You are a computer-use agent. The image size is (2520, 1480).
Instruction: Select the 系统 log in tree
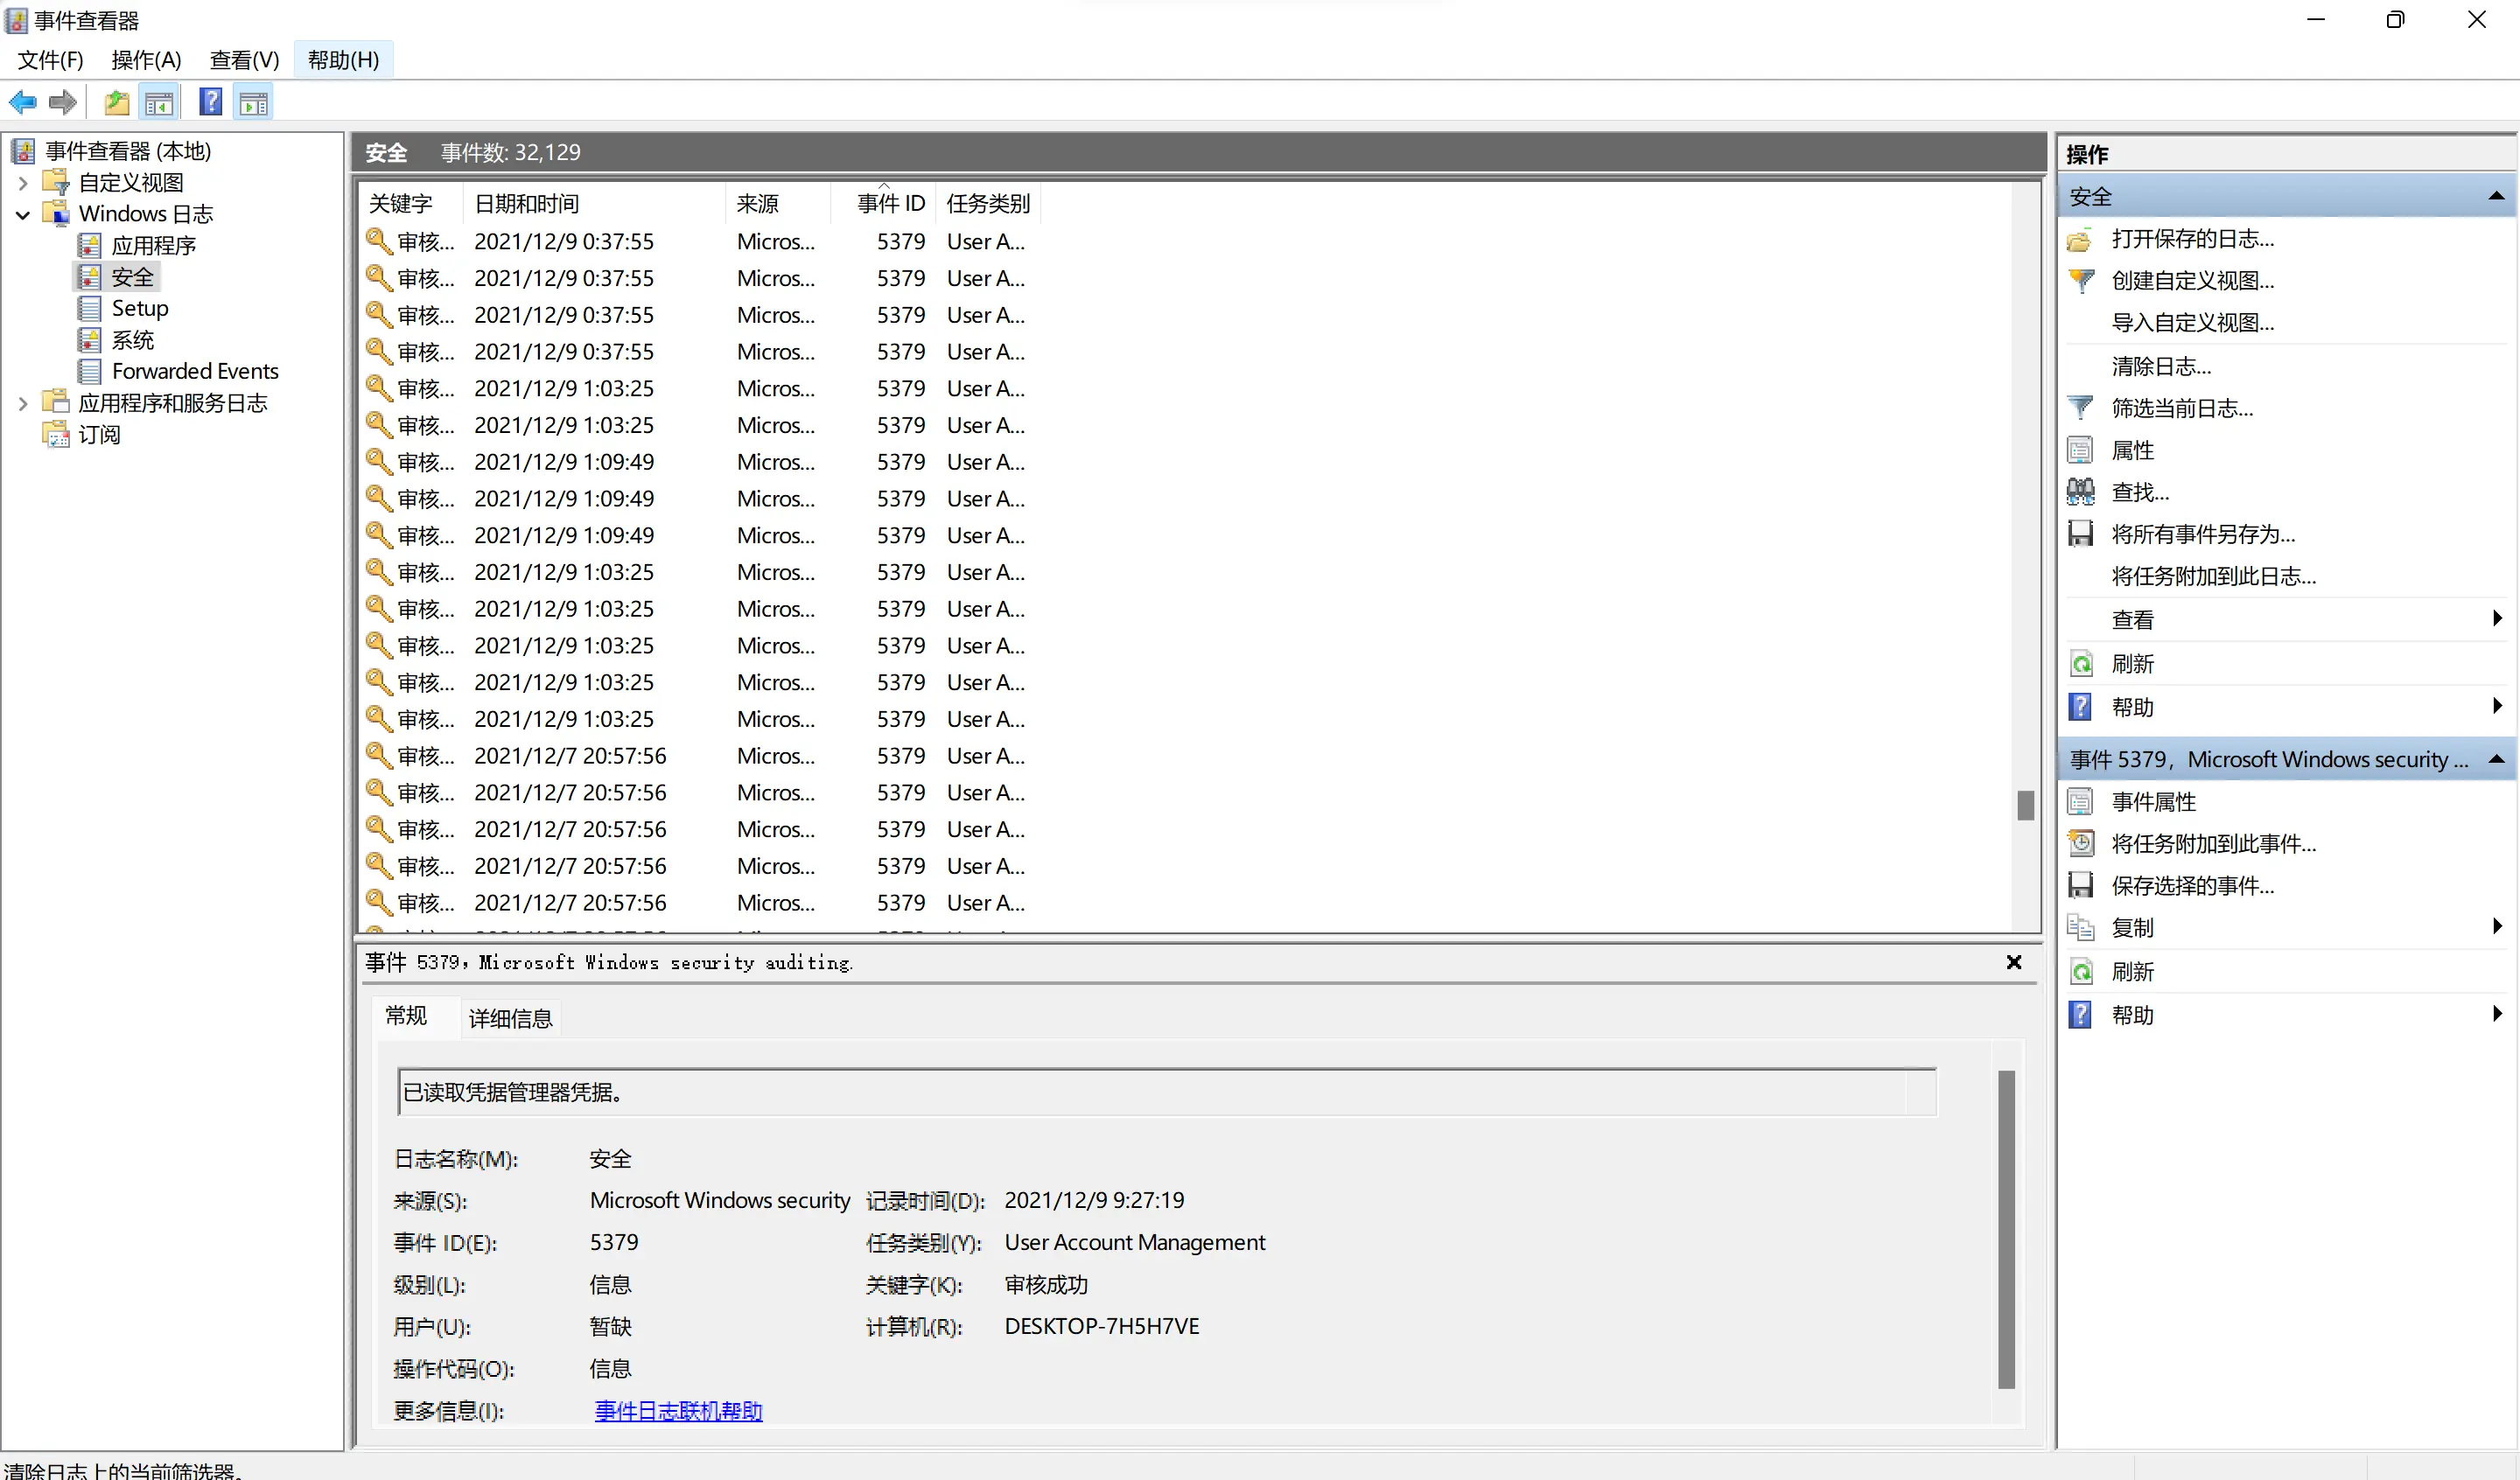point(132,340)
